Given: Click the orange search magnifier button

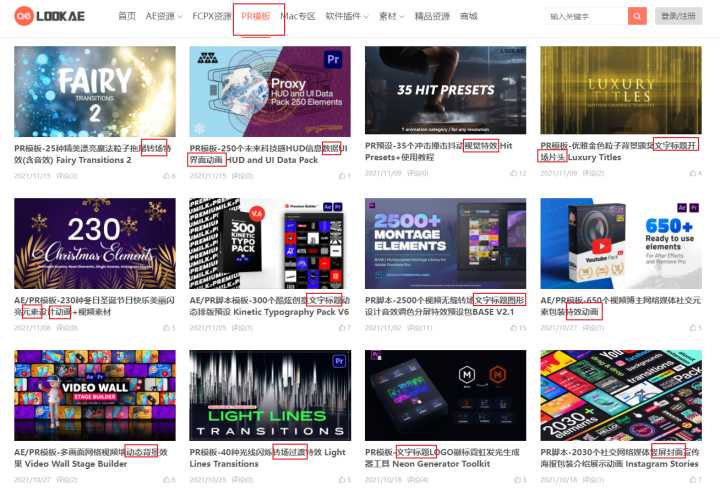Looking at the screenshot, I should tap(637, 17).
